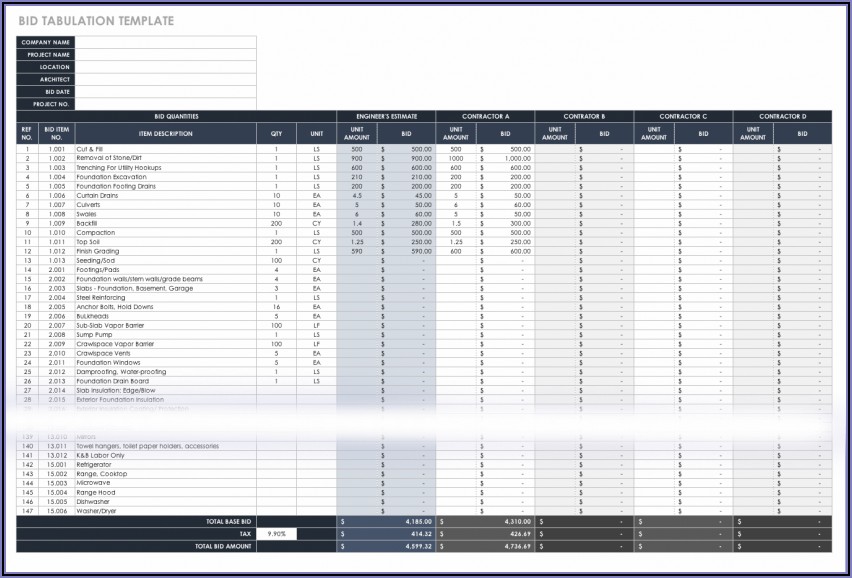The image size is (852, 578).
Task: Select the Sump Pump row description
Action: point(94,335)
